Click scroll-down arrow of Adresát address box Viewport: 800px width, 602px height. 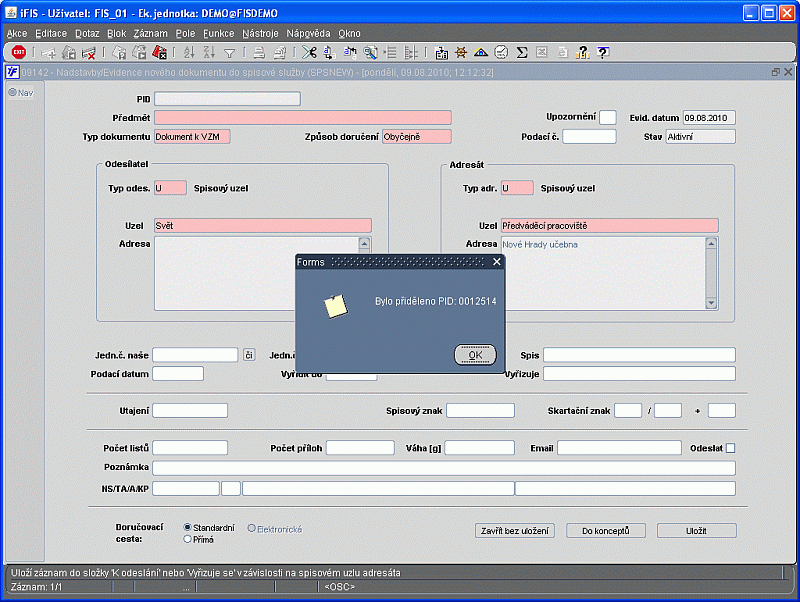click(711, 303)
